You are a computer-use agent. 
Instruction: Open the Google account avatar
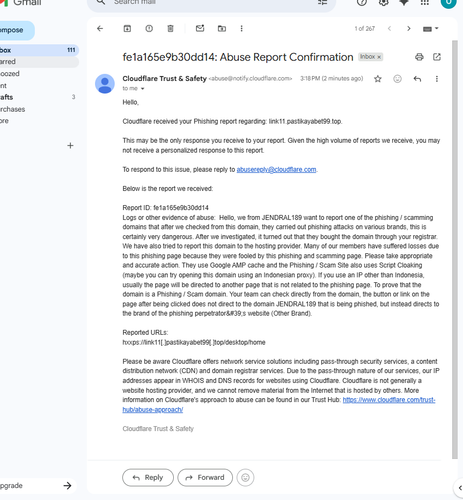pos(448,3)
